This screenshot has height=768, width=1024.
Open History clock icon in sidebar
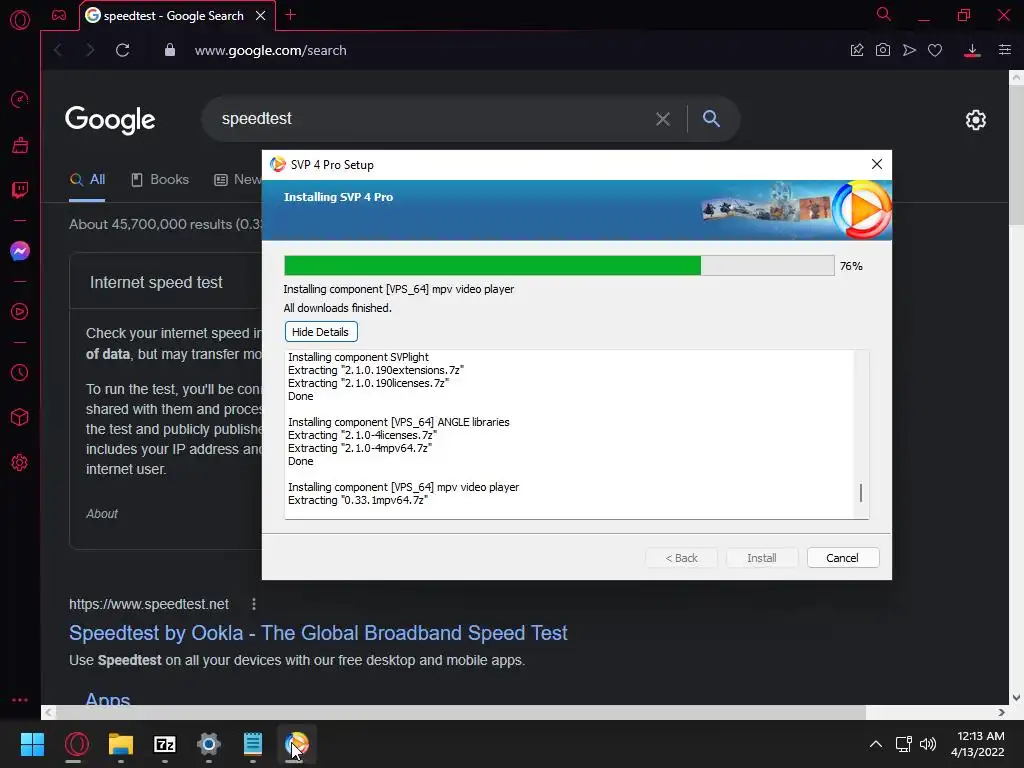pos(20,372)
